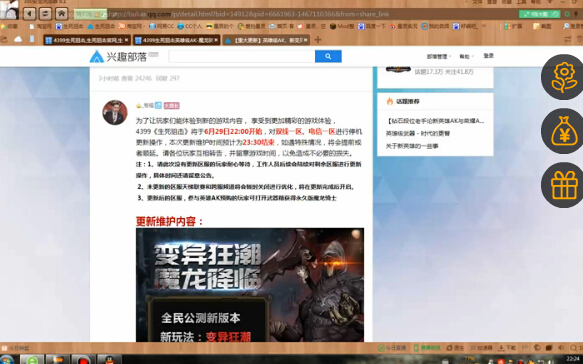Click the red record icon in taskbar
583x364 pixels.
pyautogui.click(x=83, y=360)
